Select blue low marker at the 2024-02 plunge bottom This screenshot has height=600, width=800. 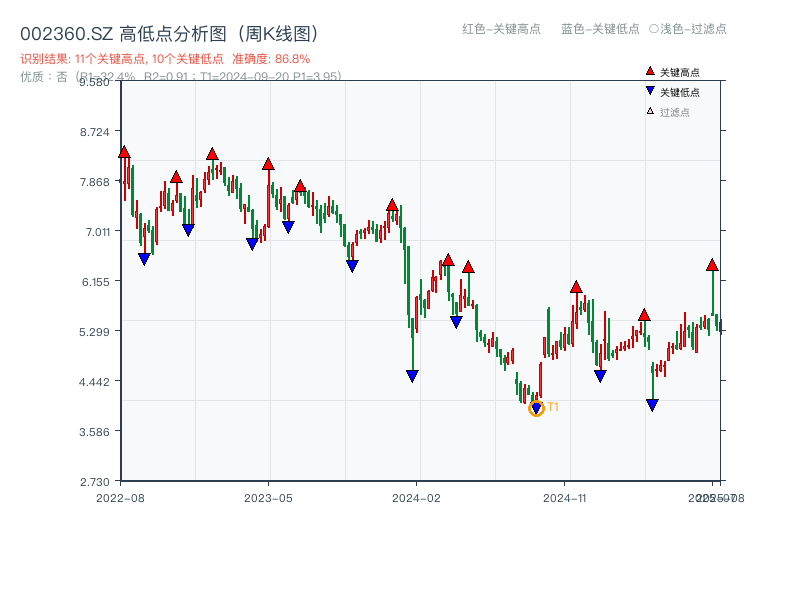coord(413,377)
